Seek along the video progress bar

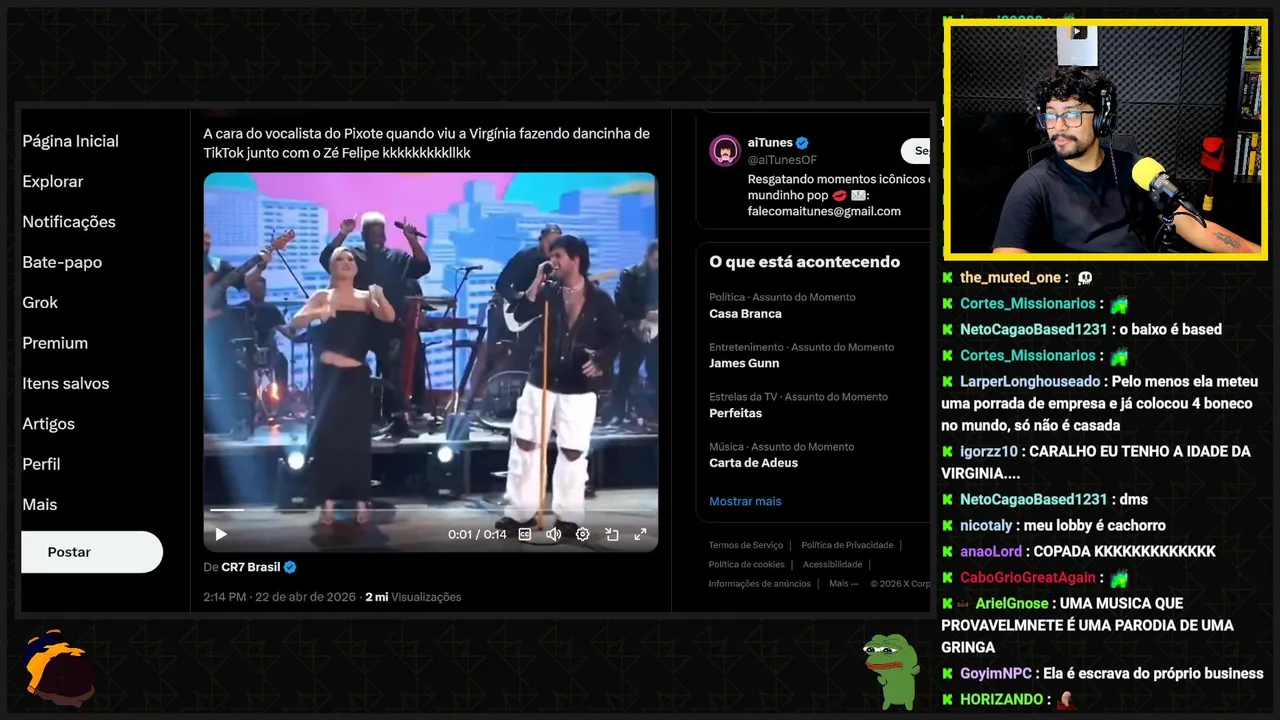430,509
